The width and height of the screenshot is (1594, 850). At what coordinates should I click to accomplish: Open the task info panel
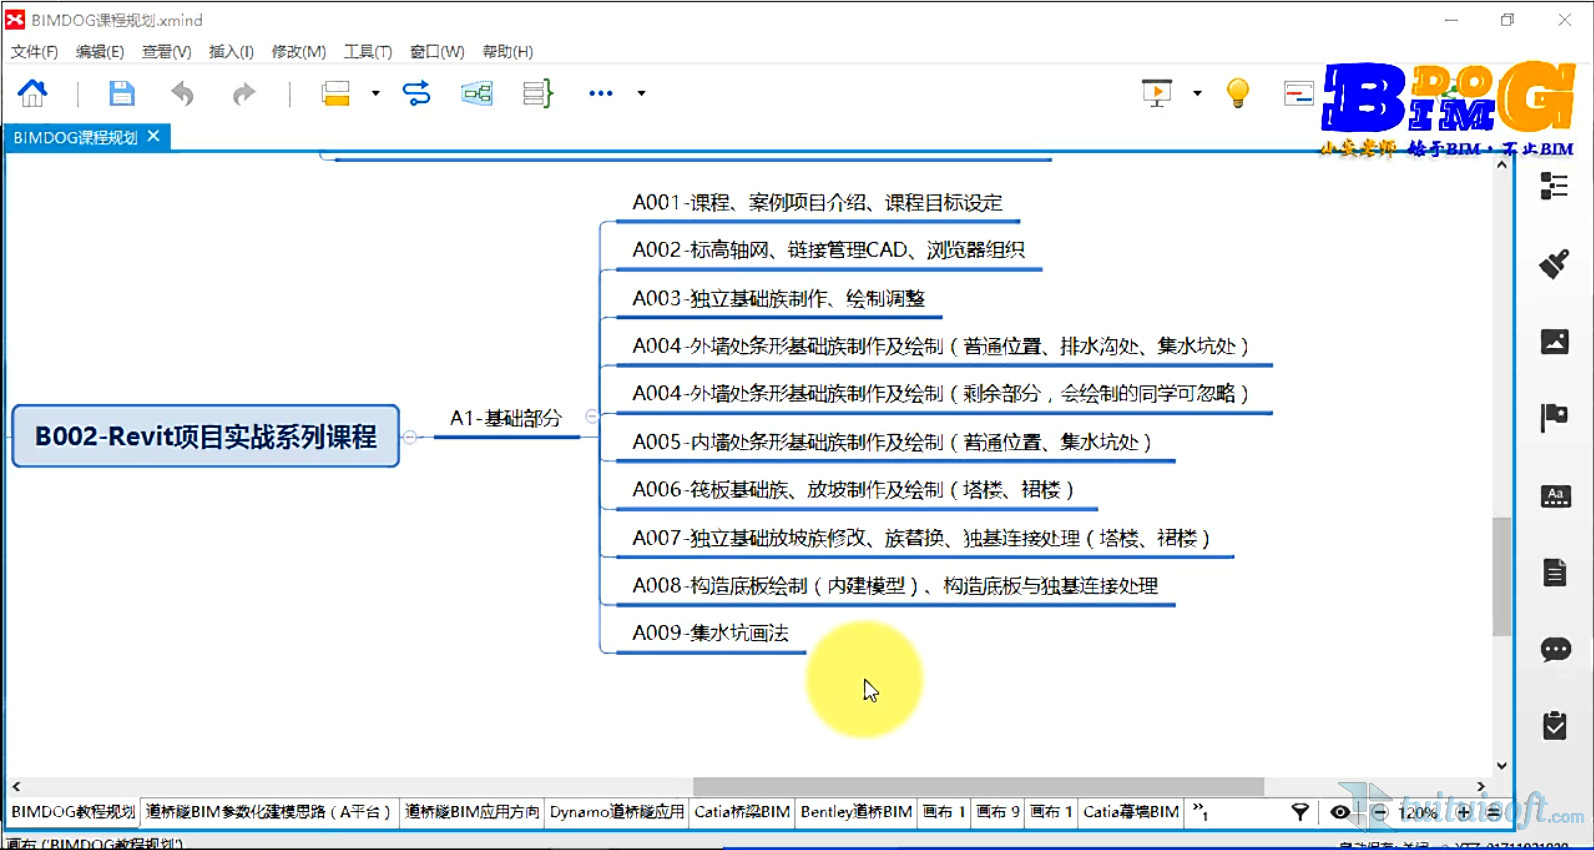coord(1555,725)
